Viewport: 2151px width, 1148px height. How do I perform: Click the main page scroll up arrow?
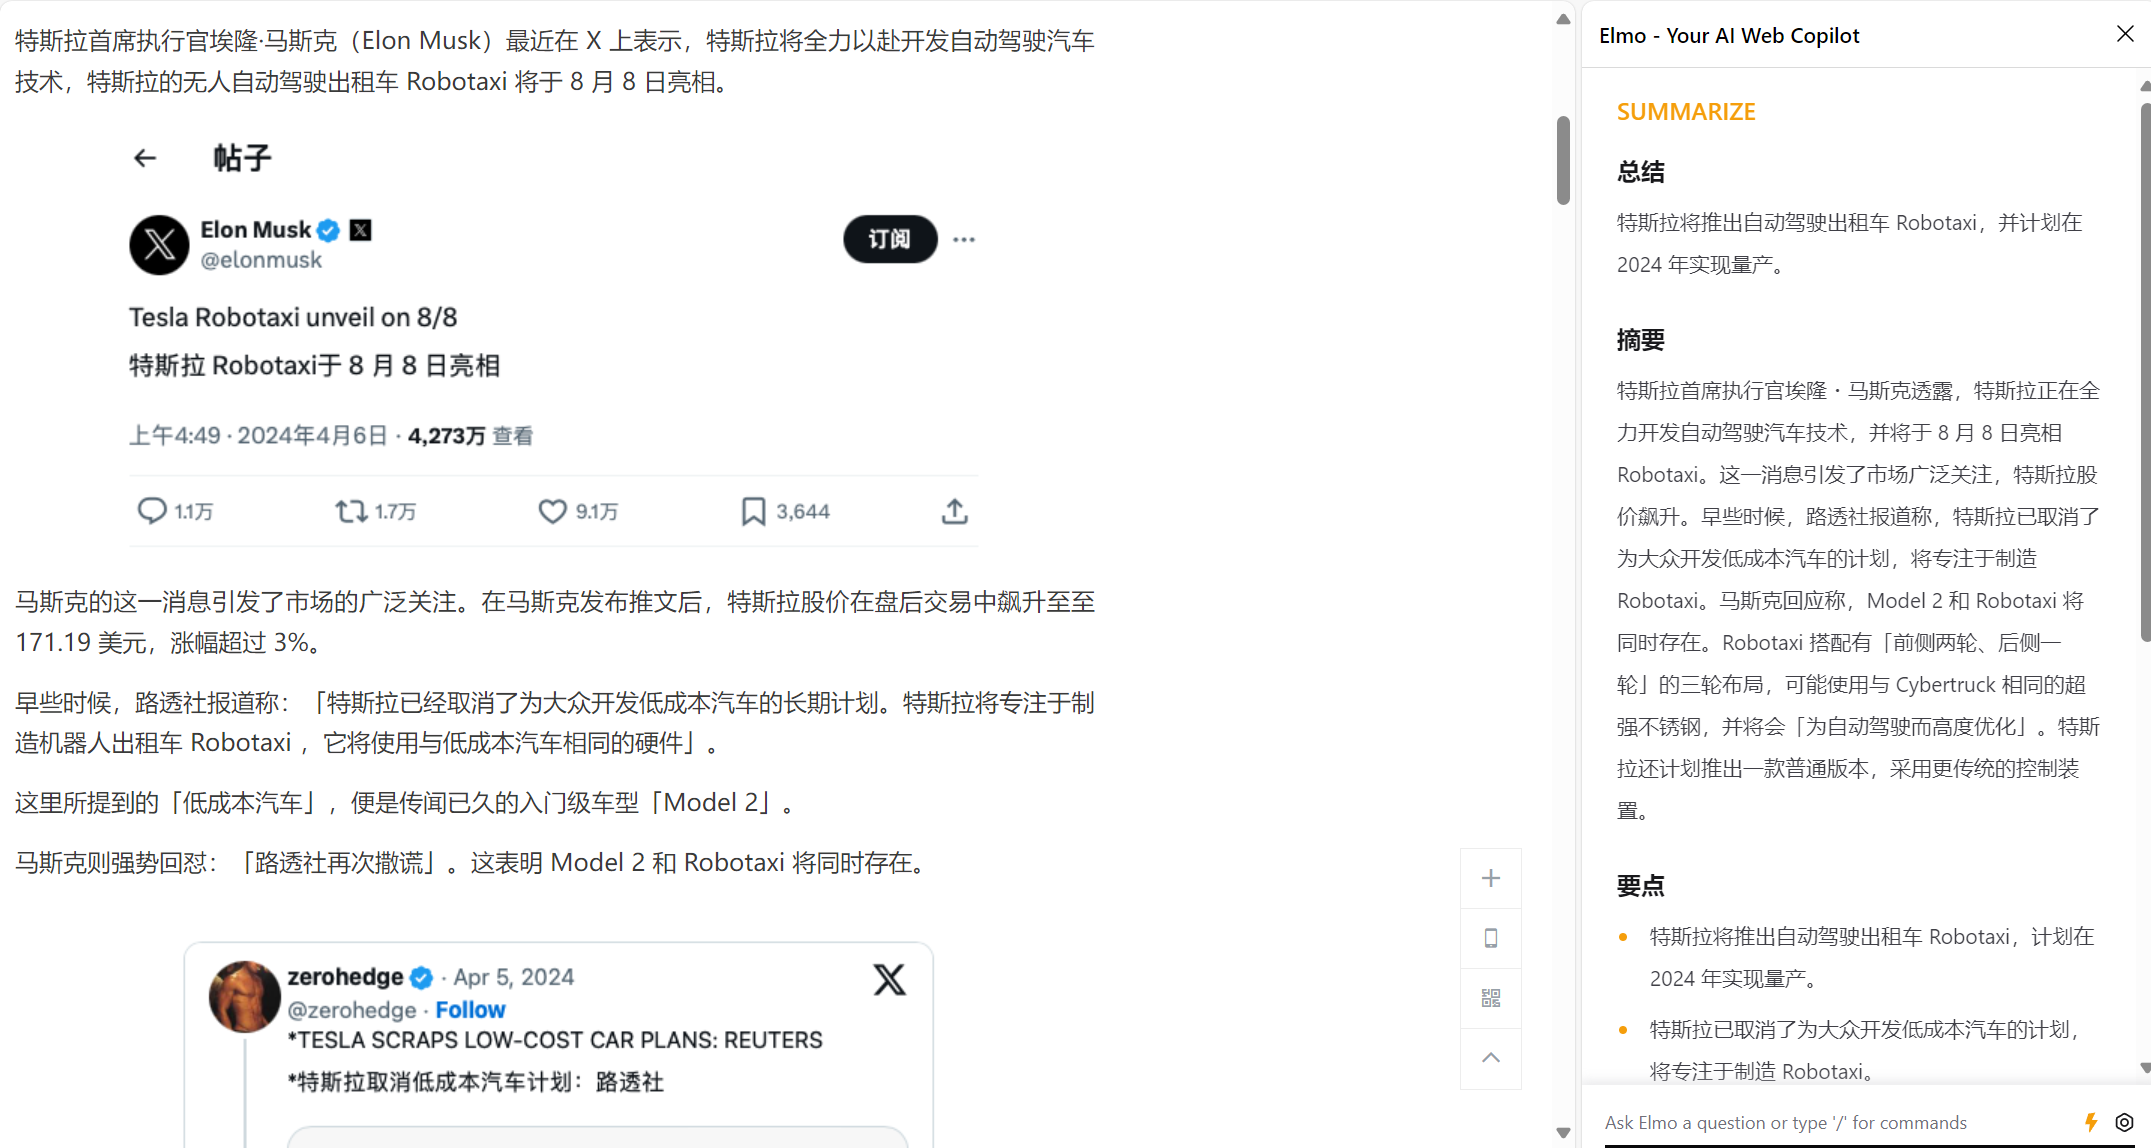tap(1563, 19)
